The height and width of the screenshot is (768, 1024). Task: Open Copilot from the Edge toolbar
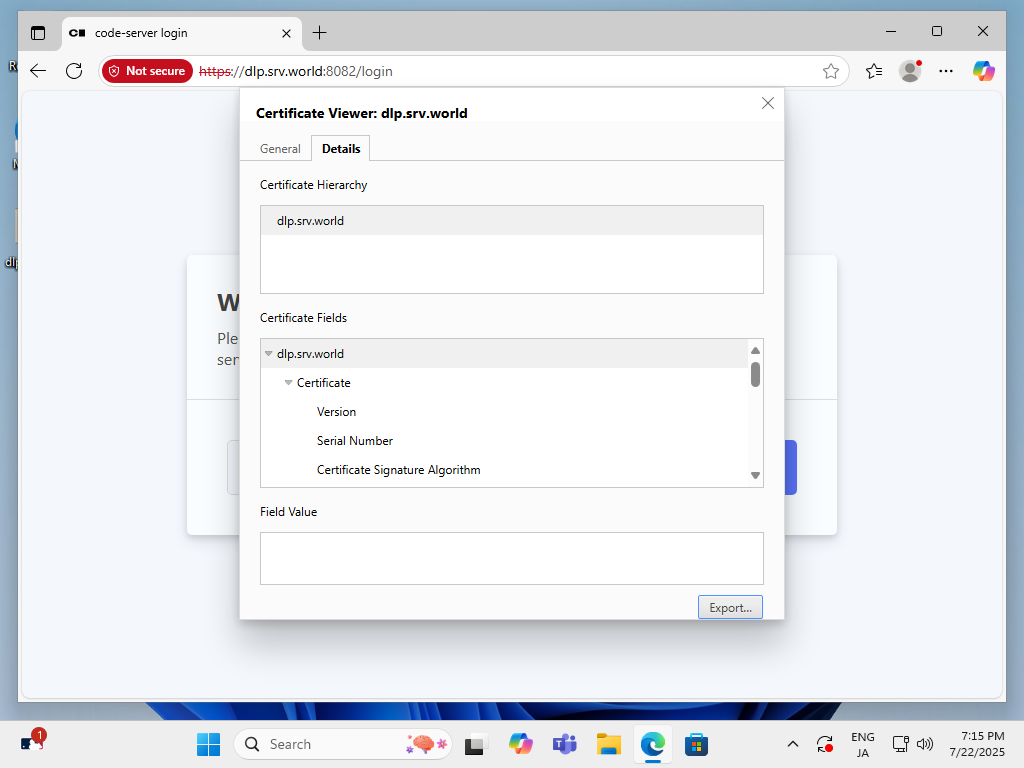[x=983, y=71]
